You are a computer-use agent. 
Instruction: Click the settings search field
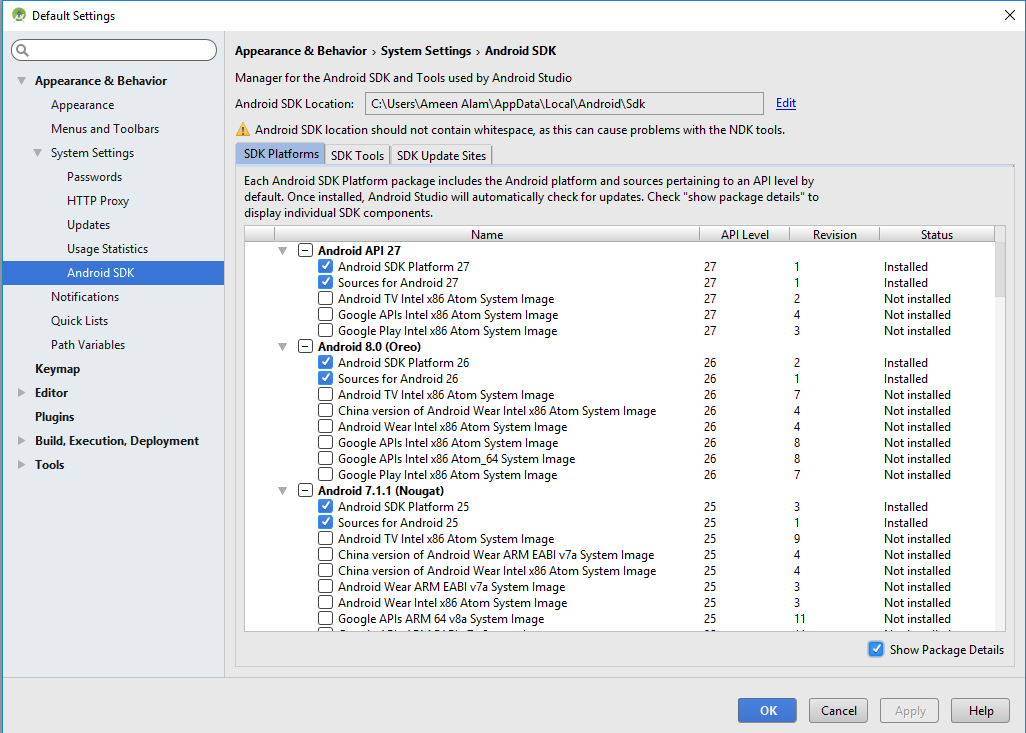click(x=114, y=50)
